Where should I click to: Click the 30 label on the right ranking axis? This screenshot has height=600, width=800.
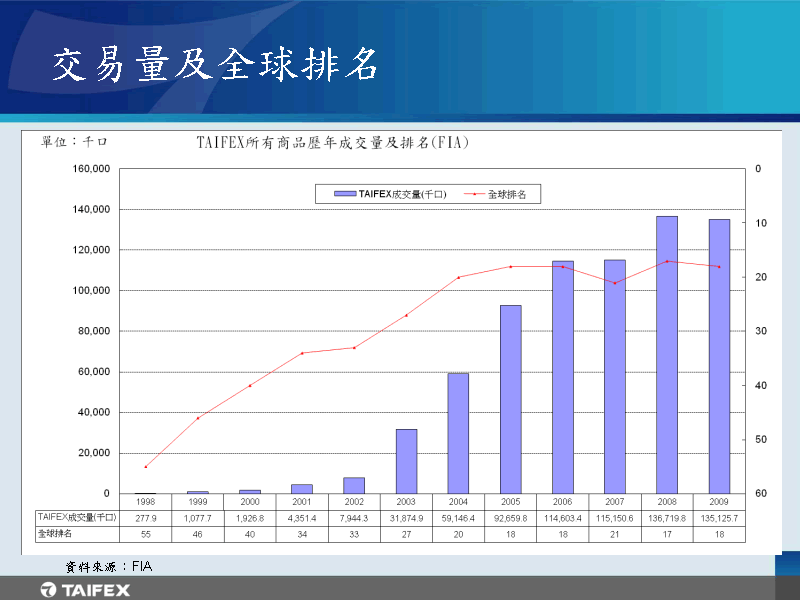[761, 331]
